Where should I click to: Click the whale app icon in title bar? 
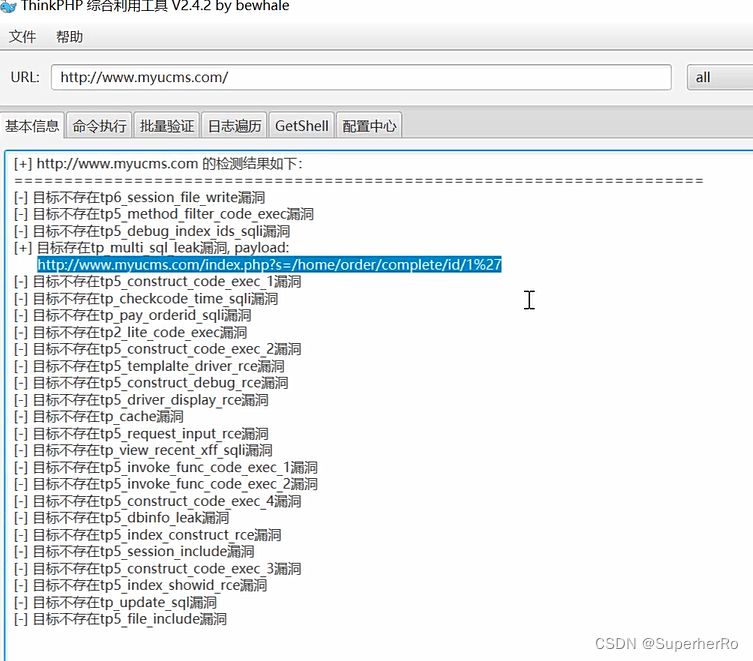tap(8, 7)
